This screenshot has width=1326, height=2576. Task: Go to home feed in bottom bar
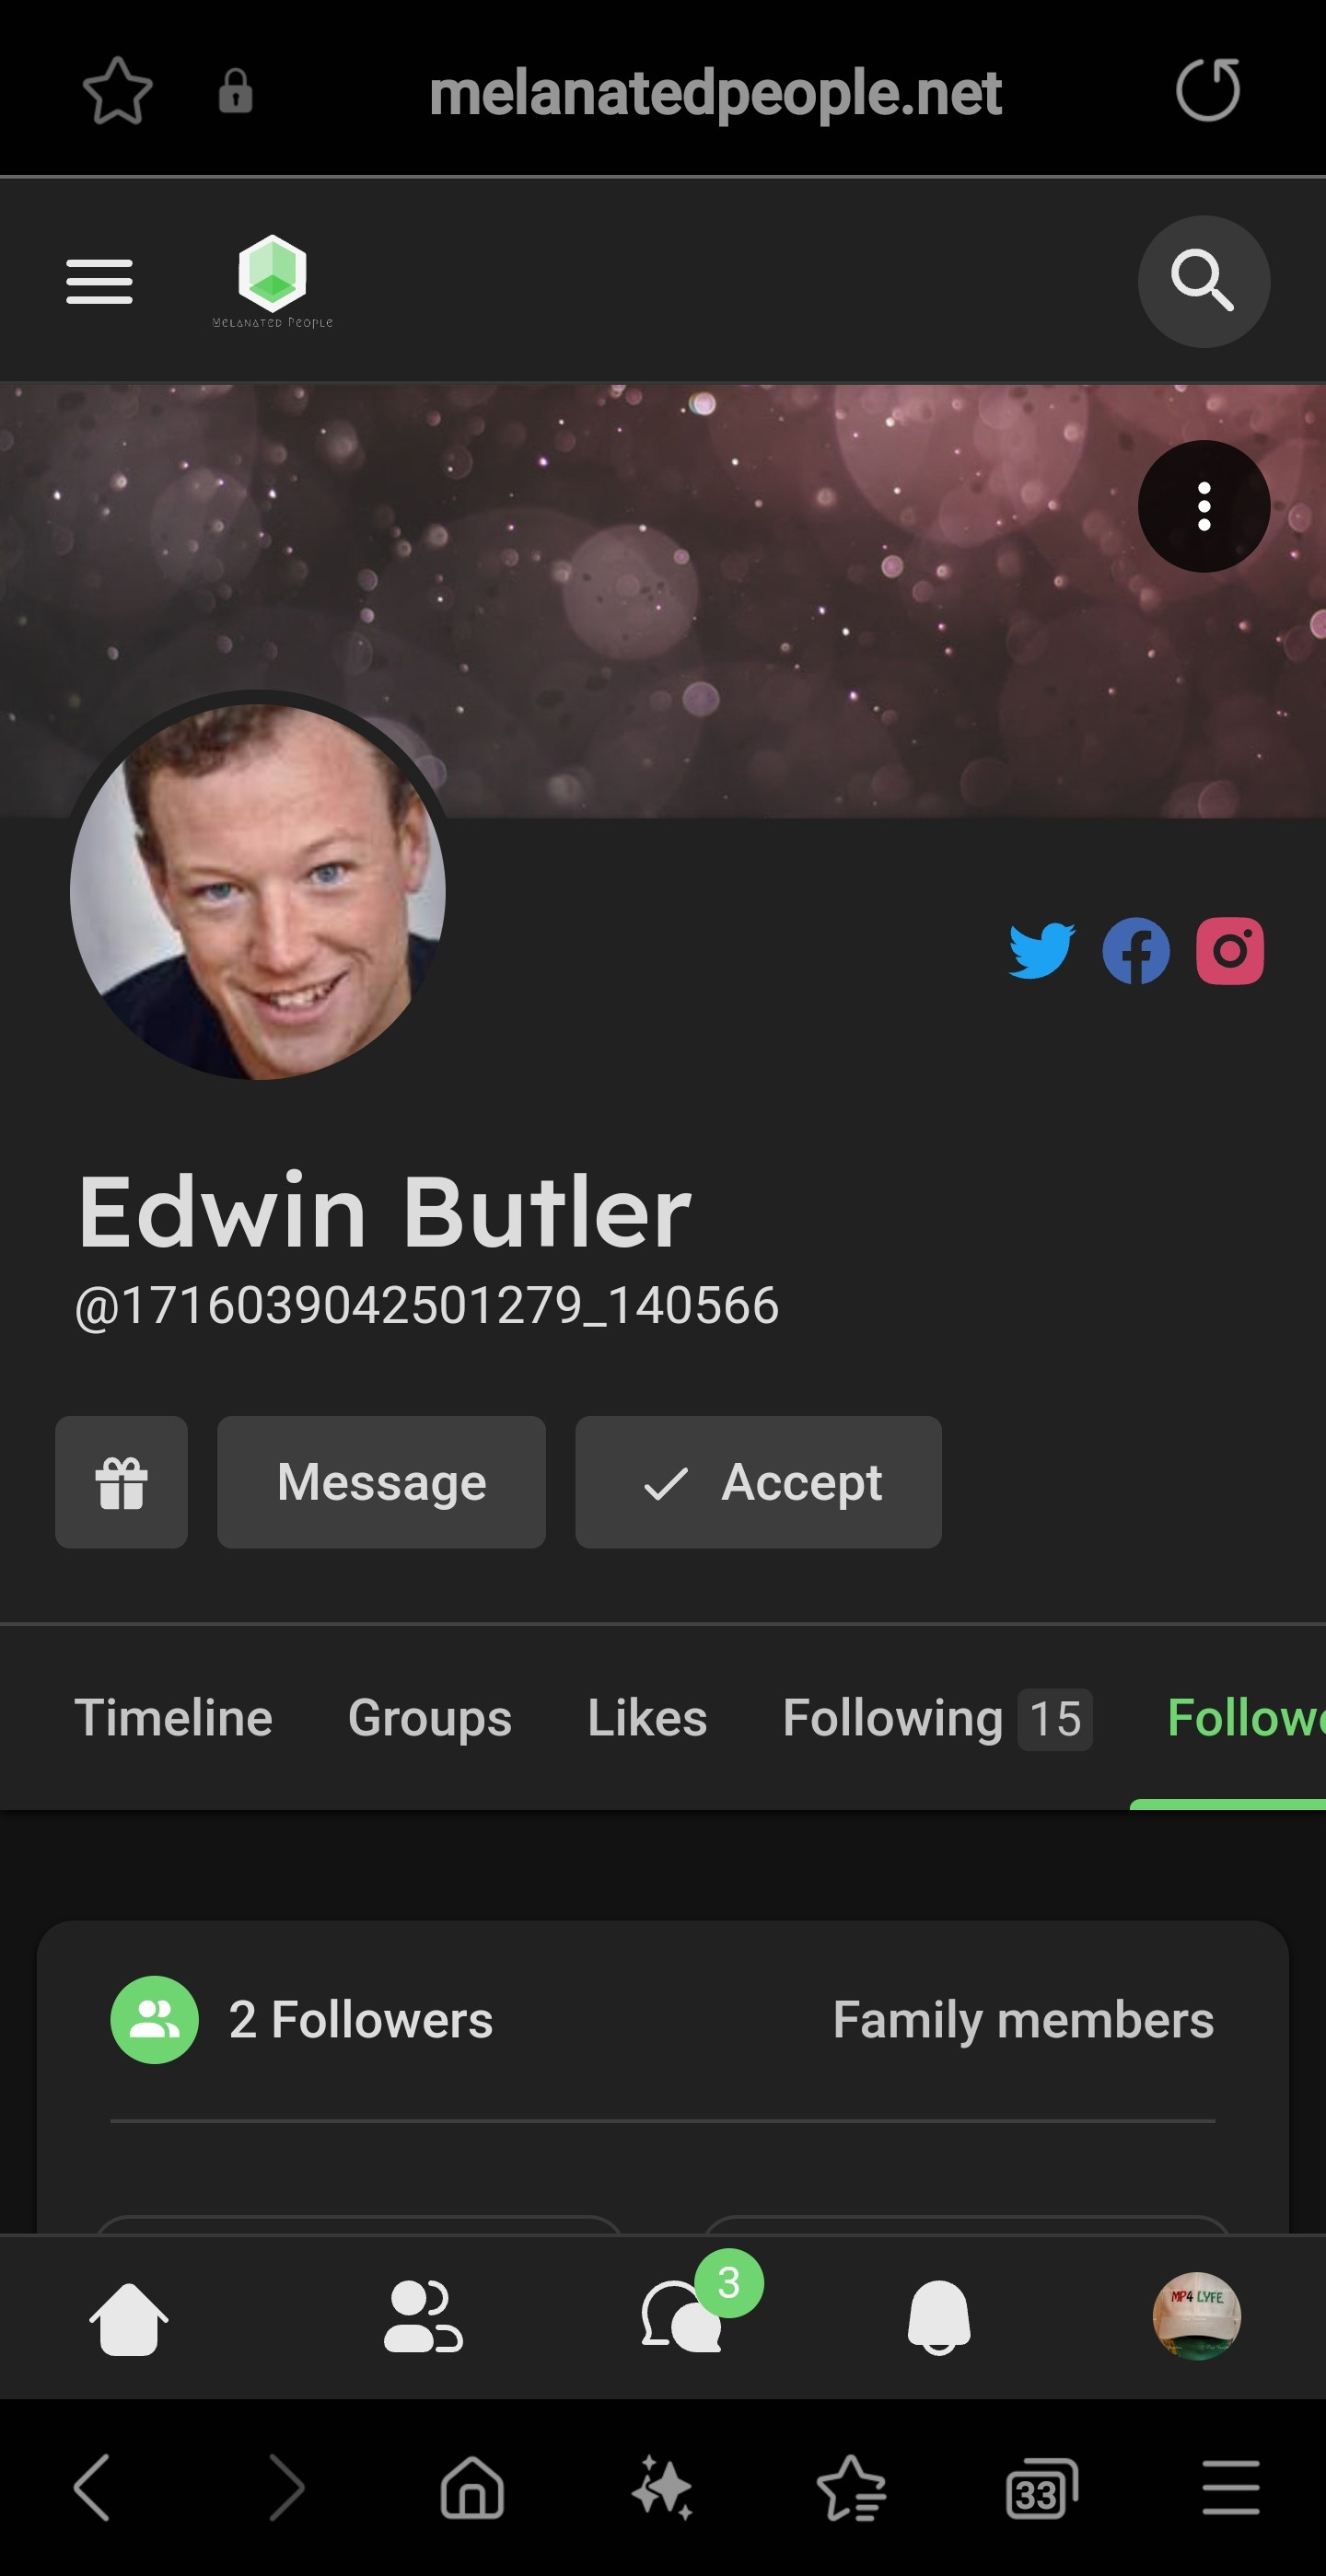[x=128, y=2318]
